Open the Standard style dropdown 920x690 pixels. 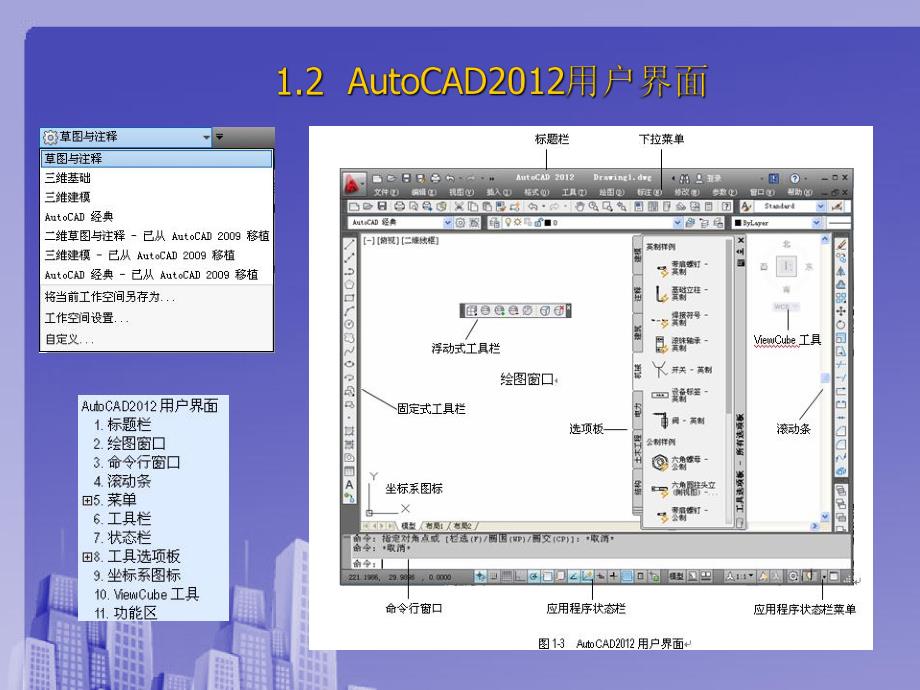point(819,206)
